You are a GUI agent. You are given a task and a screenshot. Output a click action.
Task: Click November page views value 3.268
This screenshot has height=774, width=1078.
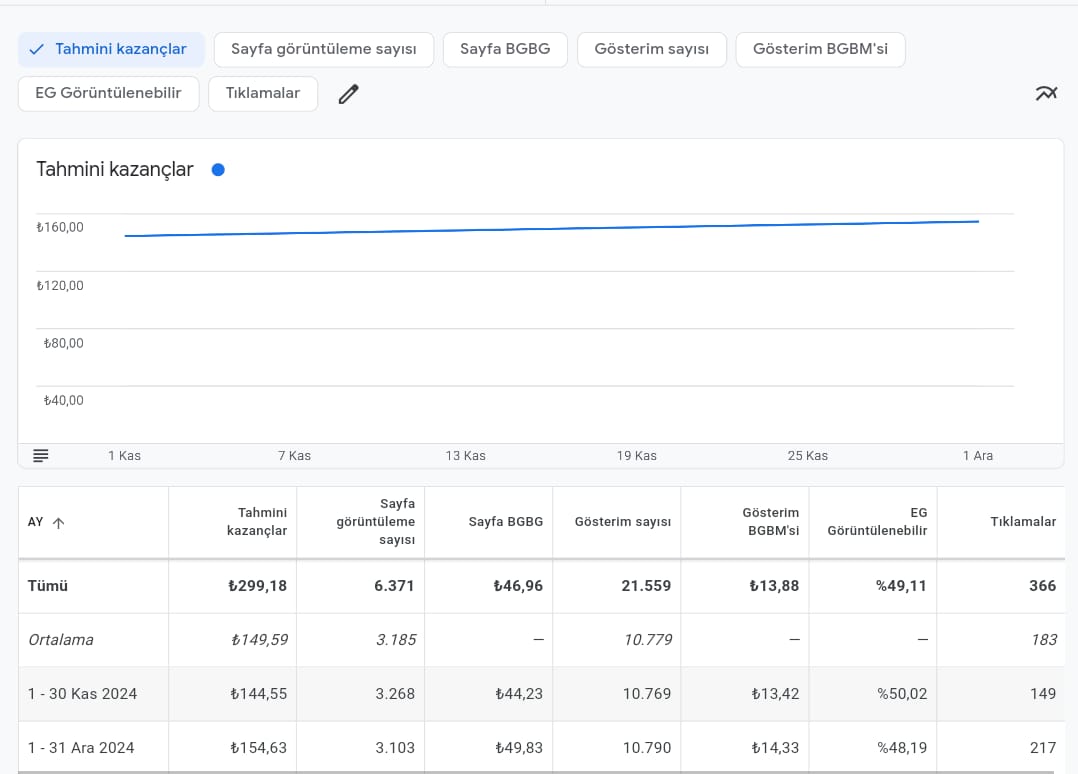(395, 694)
